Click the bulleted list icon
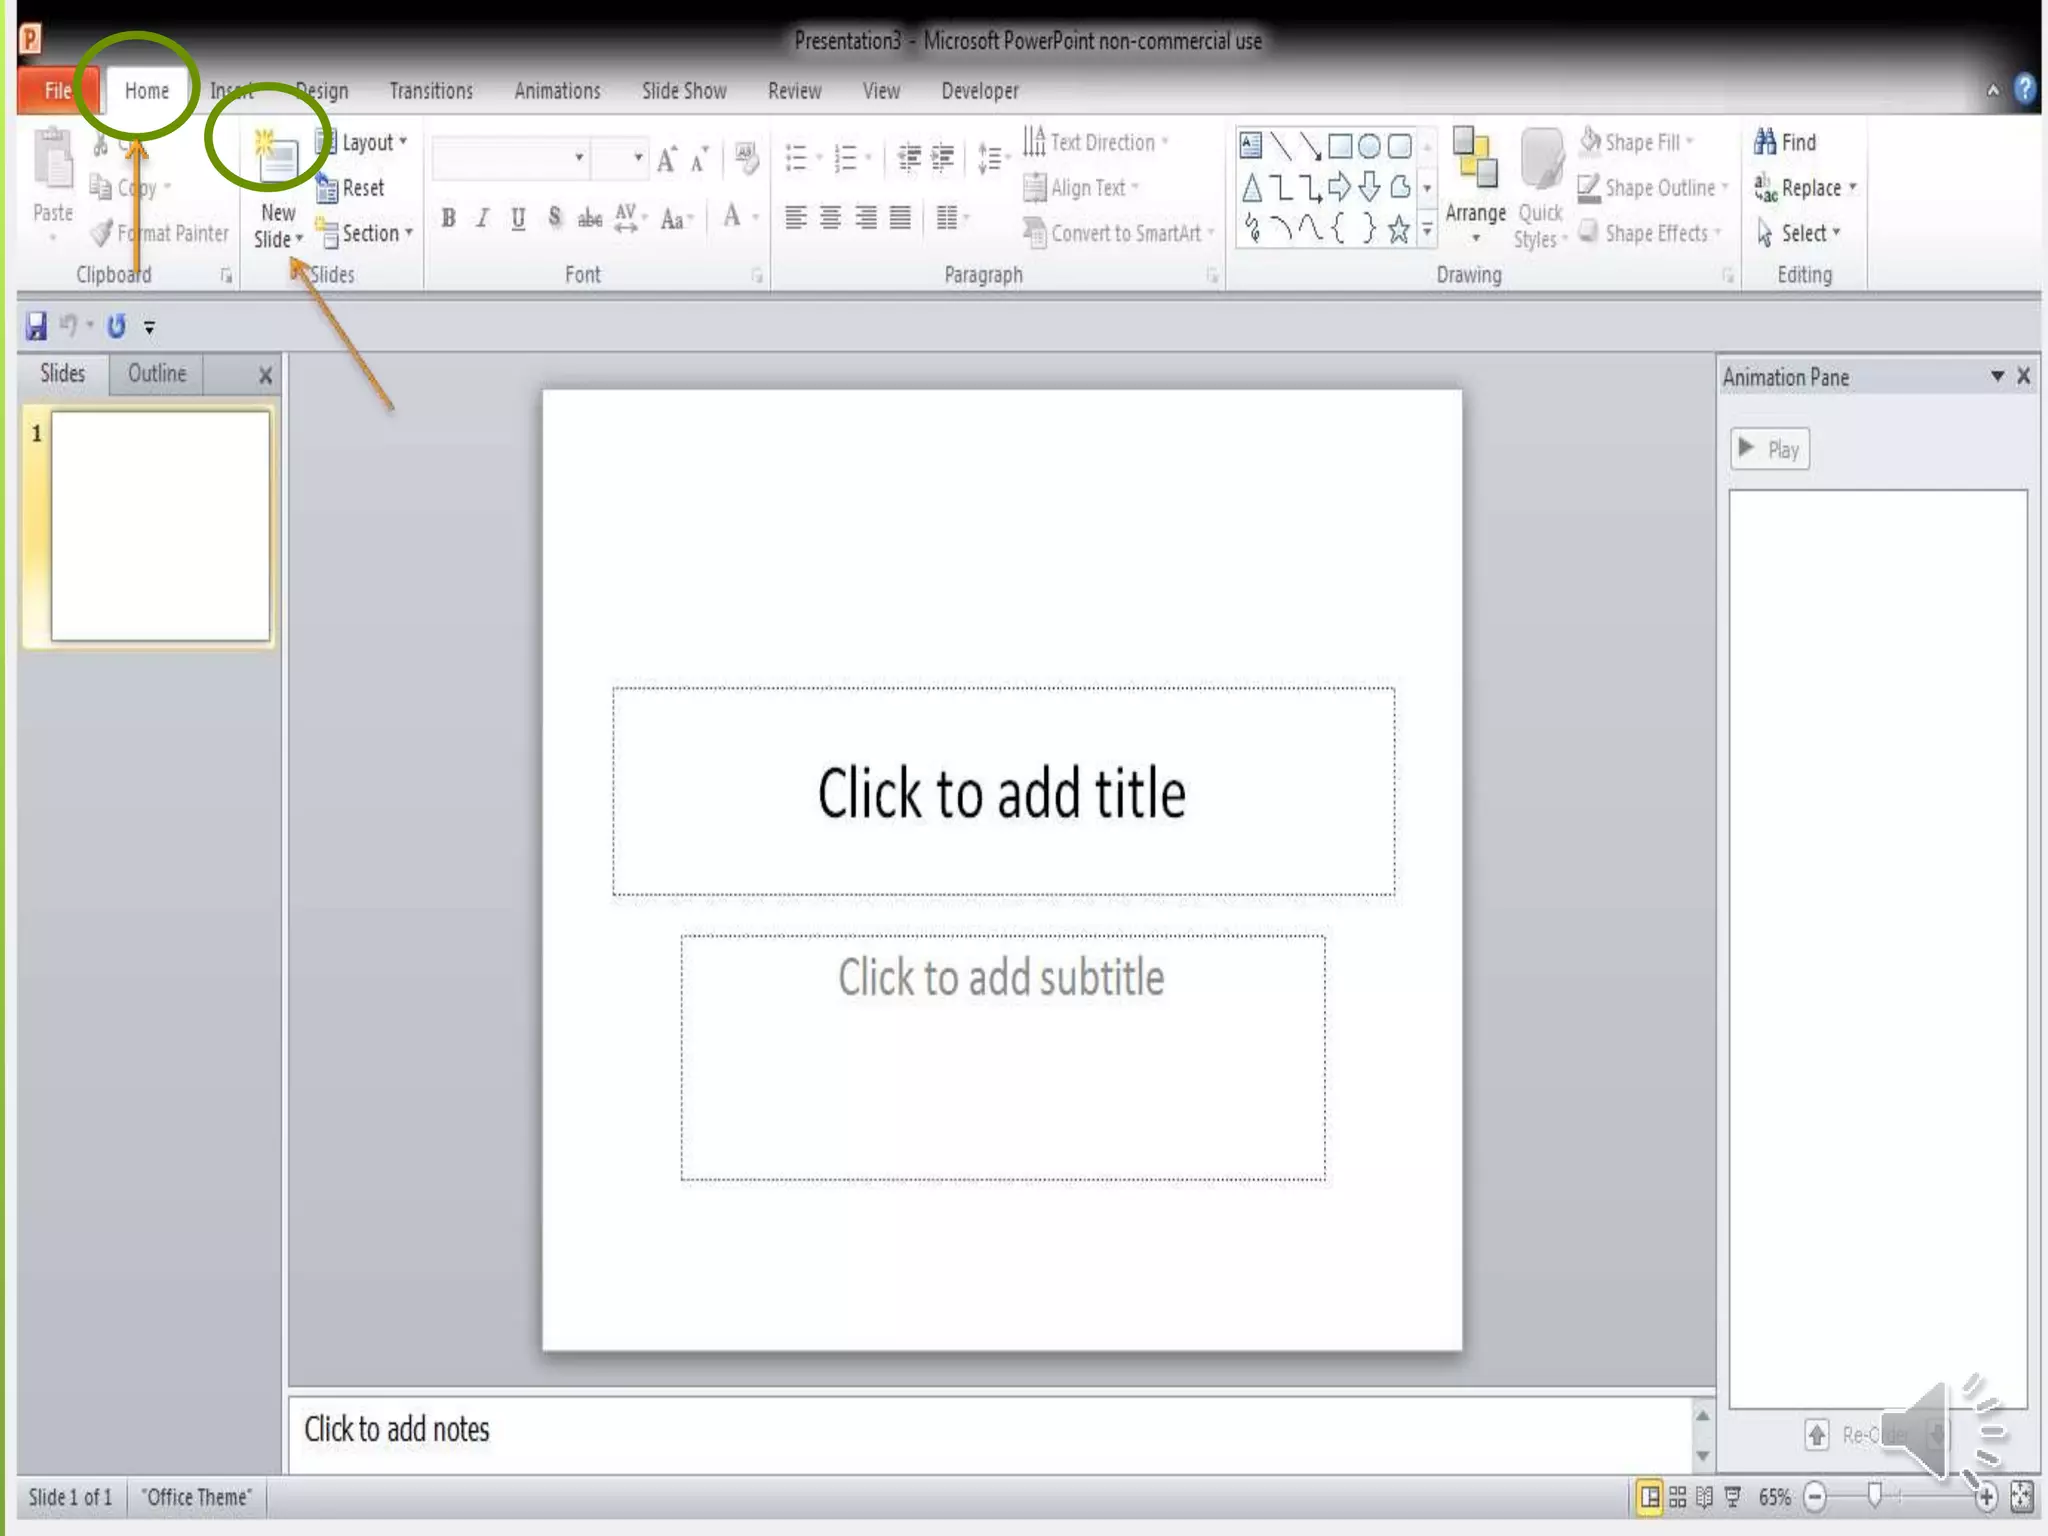The height and width of the screenshot is (1536, 2048). (796, 158)
